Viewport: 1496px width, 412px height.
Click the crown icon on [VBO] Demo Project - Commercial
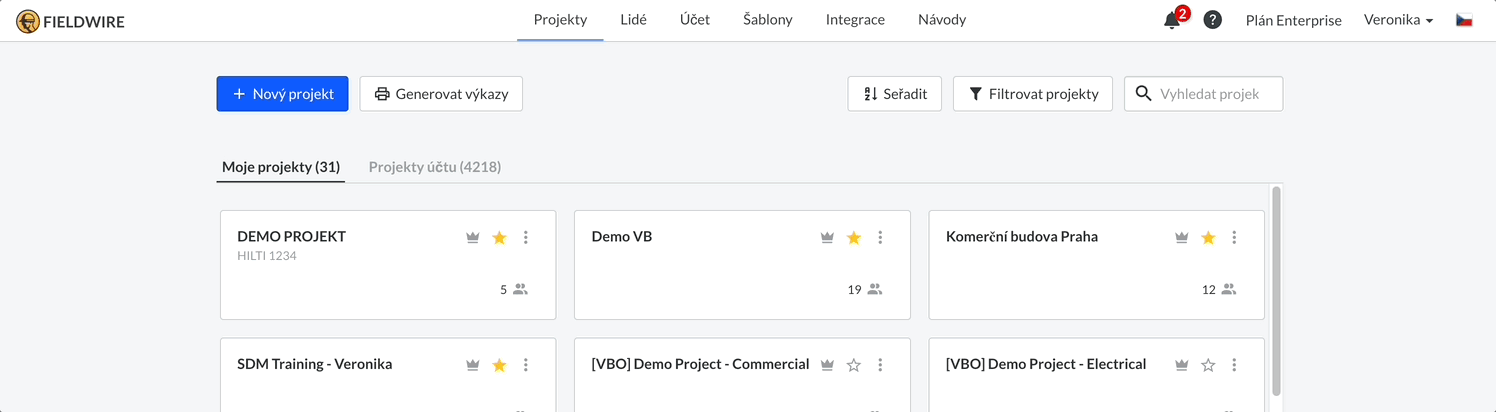click(x=827, y=365)
